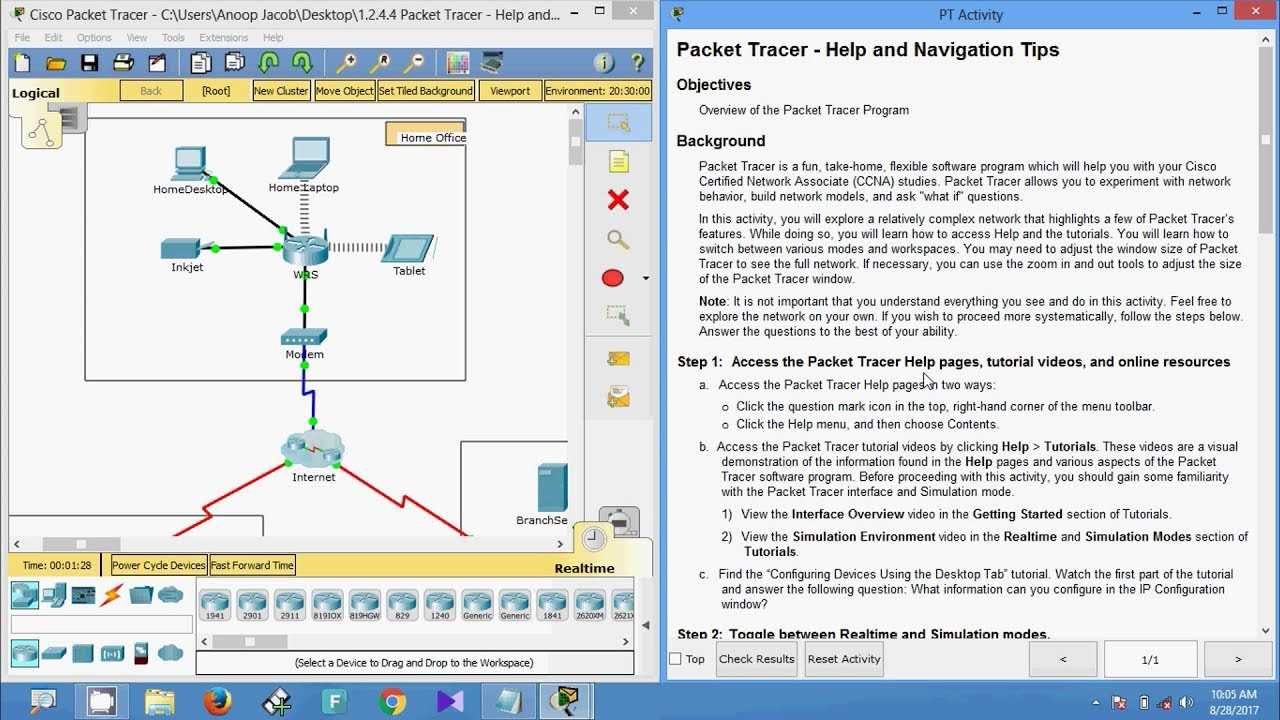Select Hubs subcategory icon
This screenshot has height=720, width=1280.
(x=83, y=653)
